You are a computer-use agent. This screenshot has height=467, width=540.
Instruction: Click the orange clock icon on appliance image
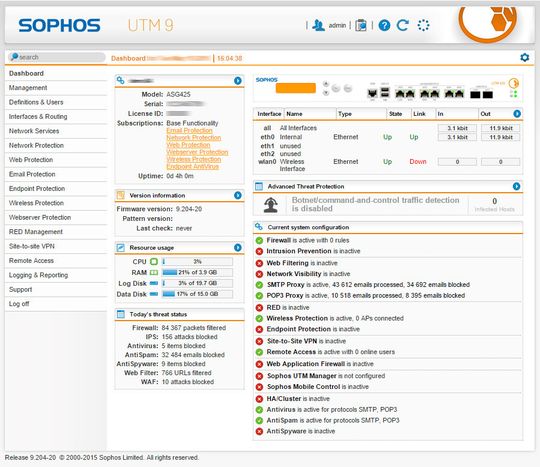(513, 83)
